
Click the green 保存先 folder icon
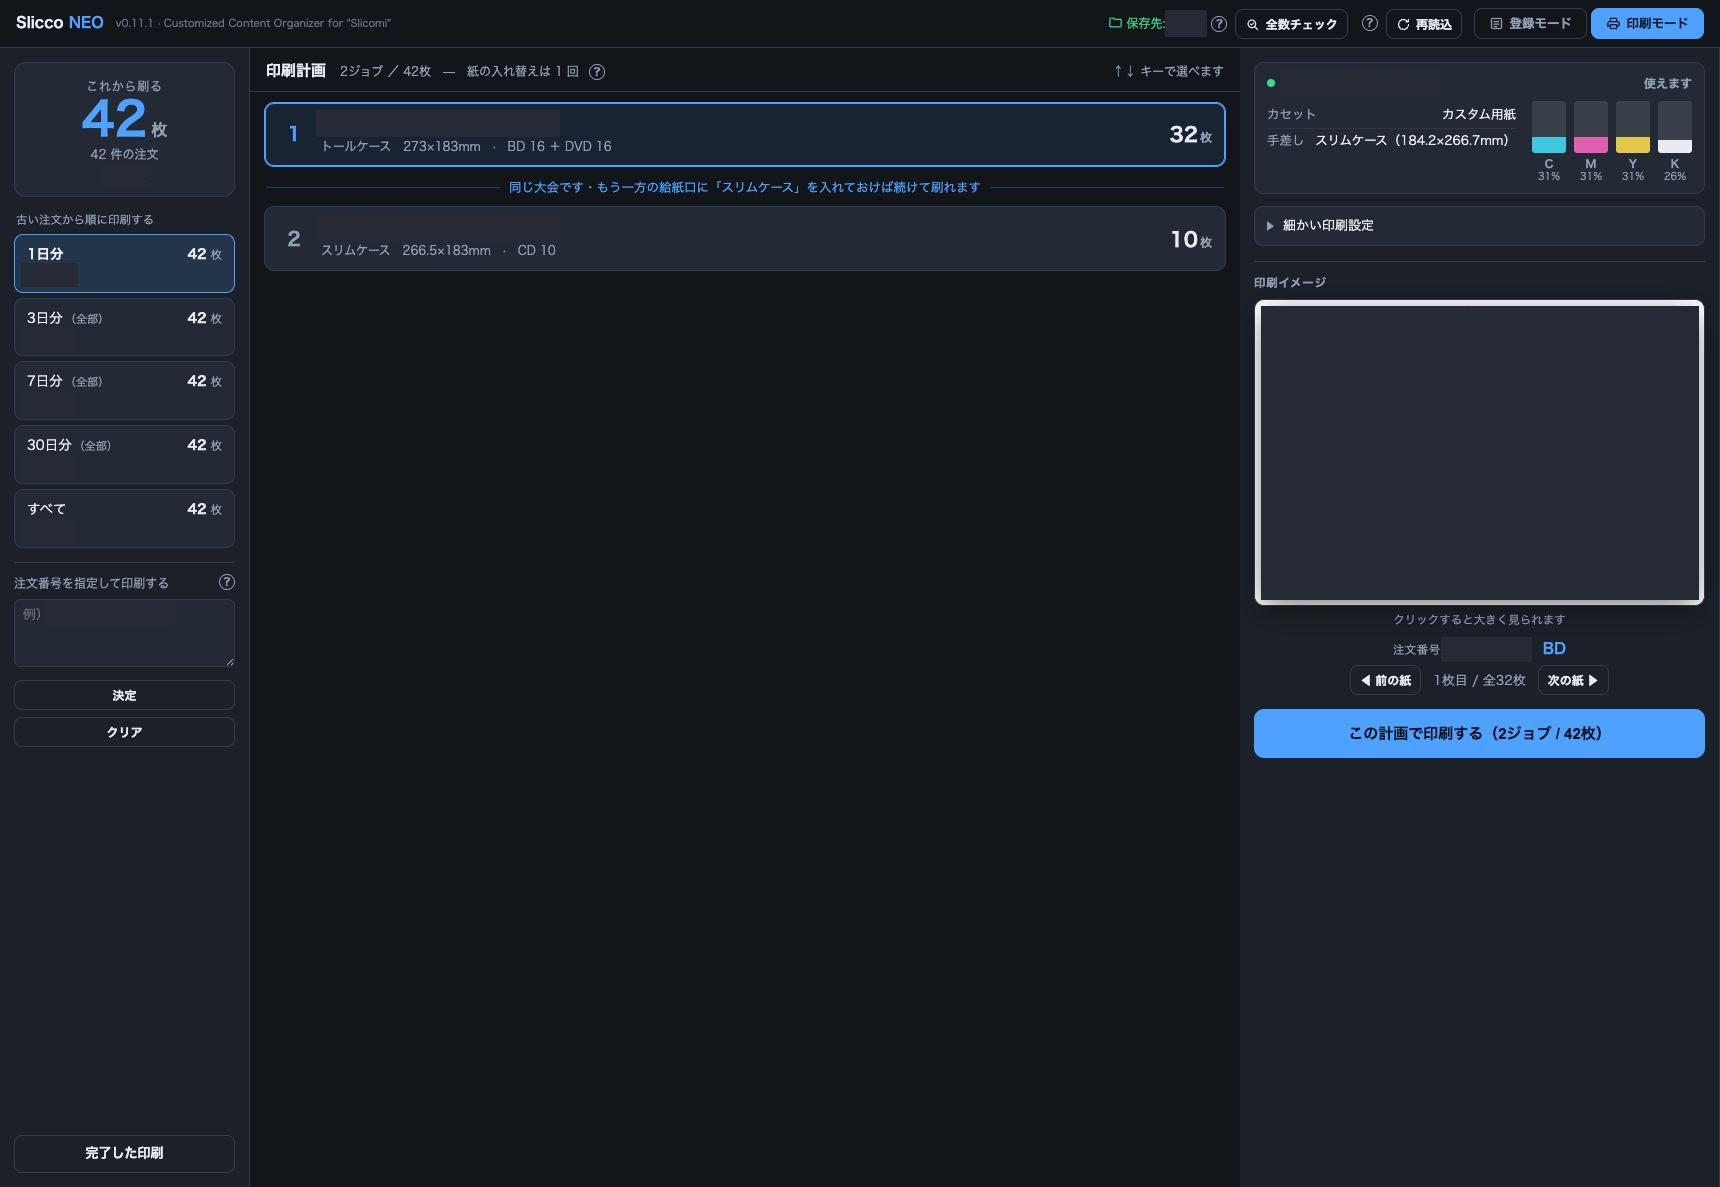point(1115,23)
